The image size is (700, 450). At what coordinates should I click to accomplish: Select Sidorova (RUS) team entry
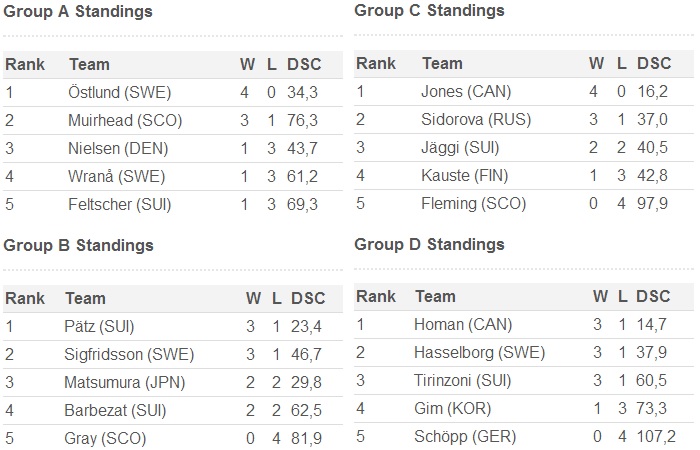[476, 119]
